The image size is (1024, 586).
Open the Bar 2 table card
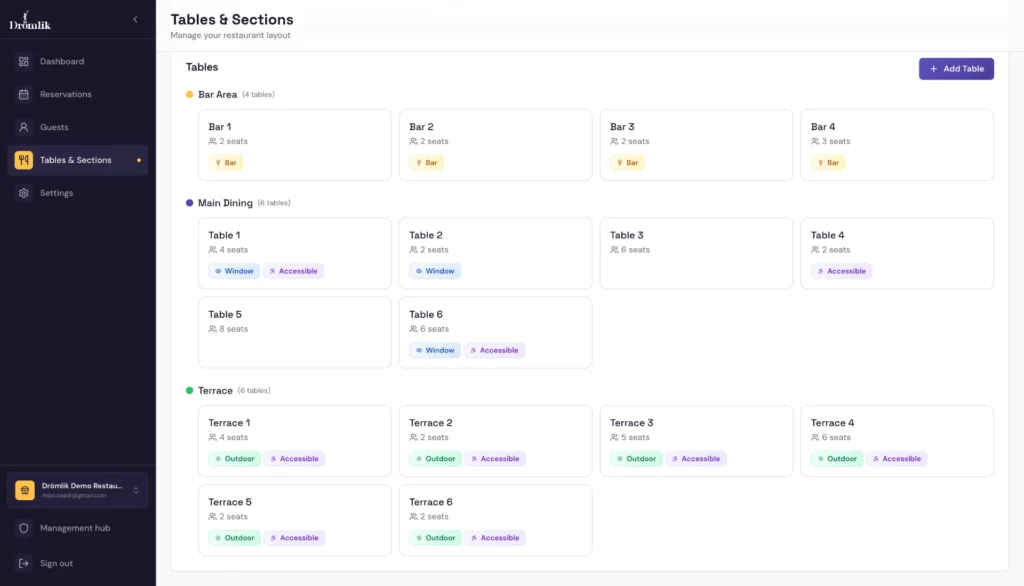[x=496, y=145]
